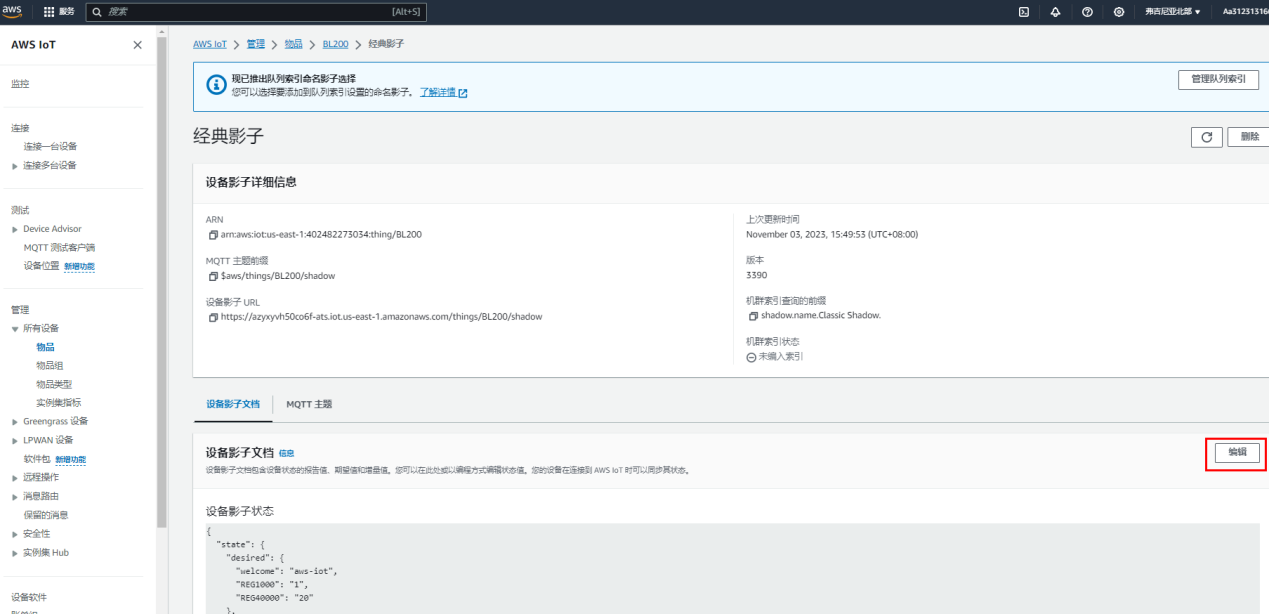The width and height of the screenshot is (1269, 614).
Task: Launch CloudShell from the top bar
Action: 1024,12
